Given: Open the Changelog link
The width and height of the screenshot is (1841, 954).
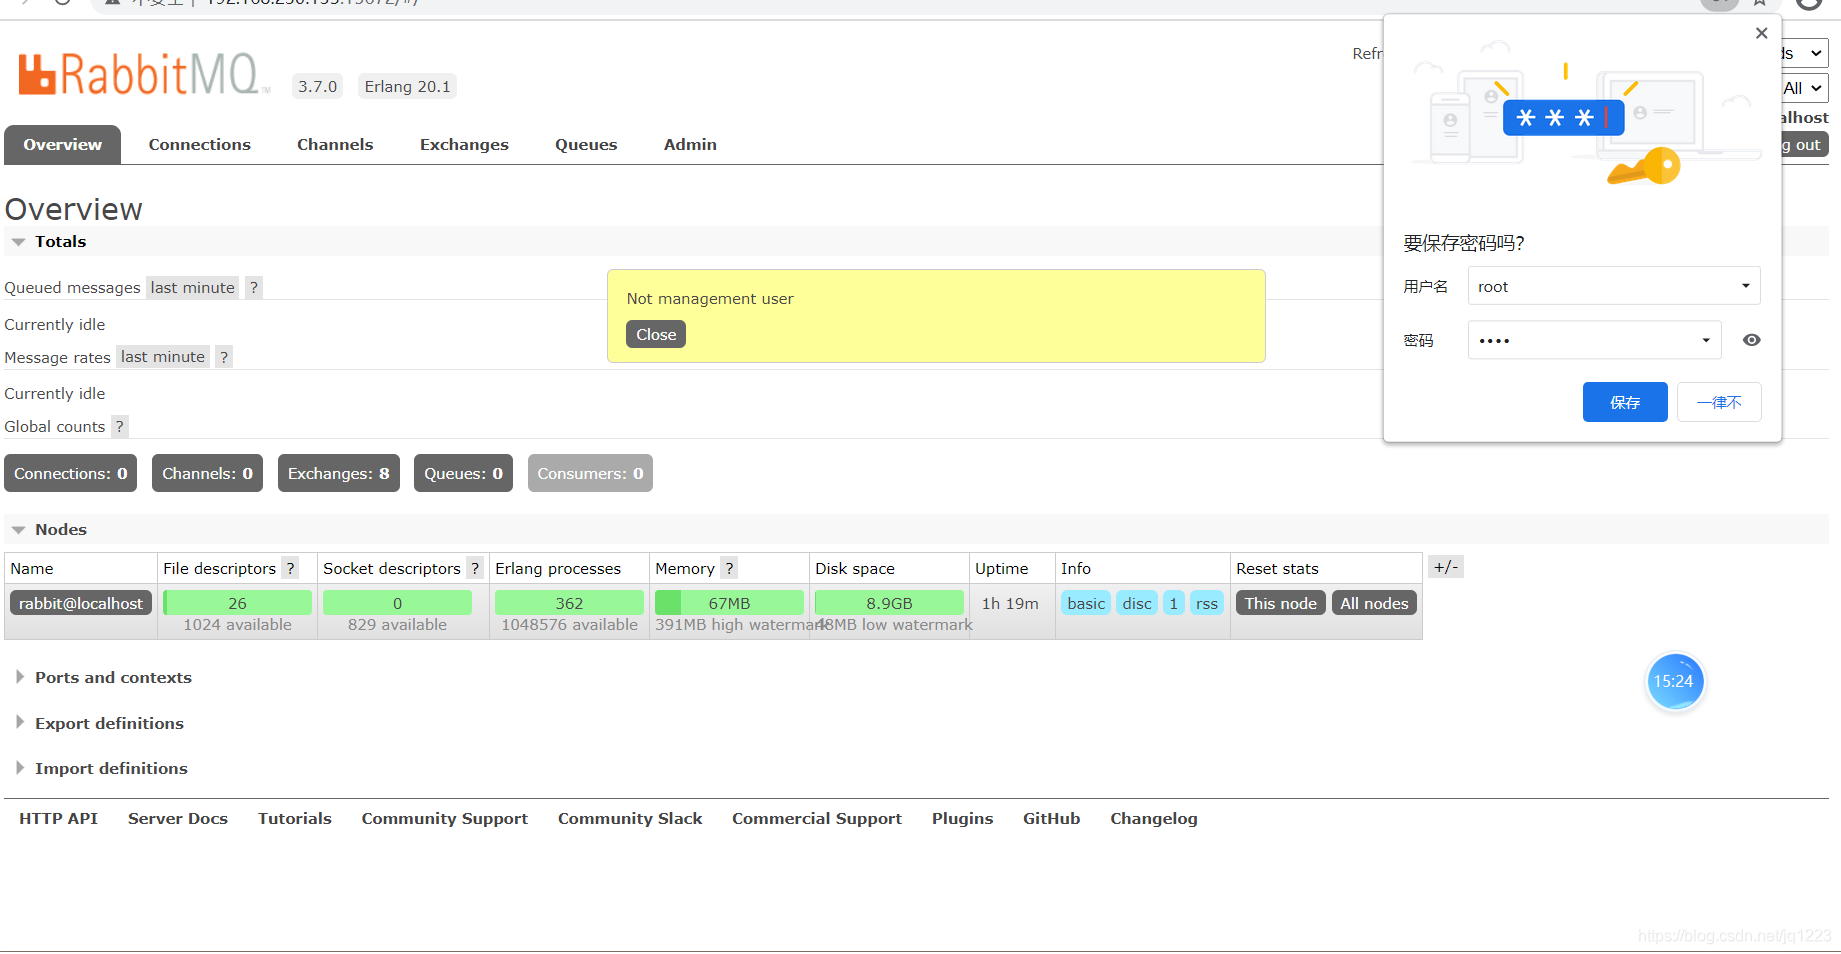Looking at the screenshot, I should (x=1154, y=818).
